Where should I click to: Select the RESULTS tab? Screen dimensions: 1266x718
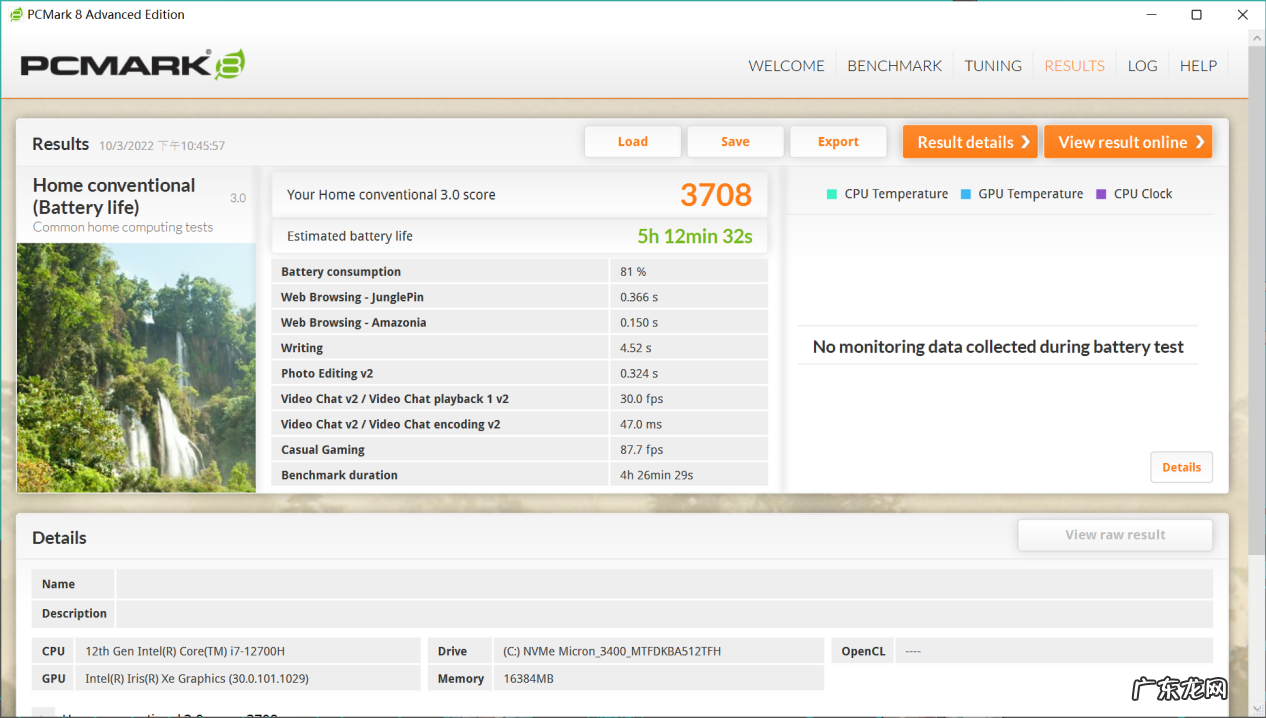point(1074,66)
